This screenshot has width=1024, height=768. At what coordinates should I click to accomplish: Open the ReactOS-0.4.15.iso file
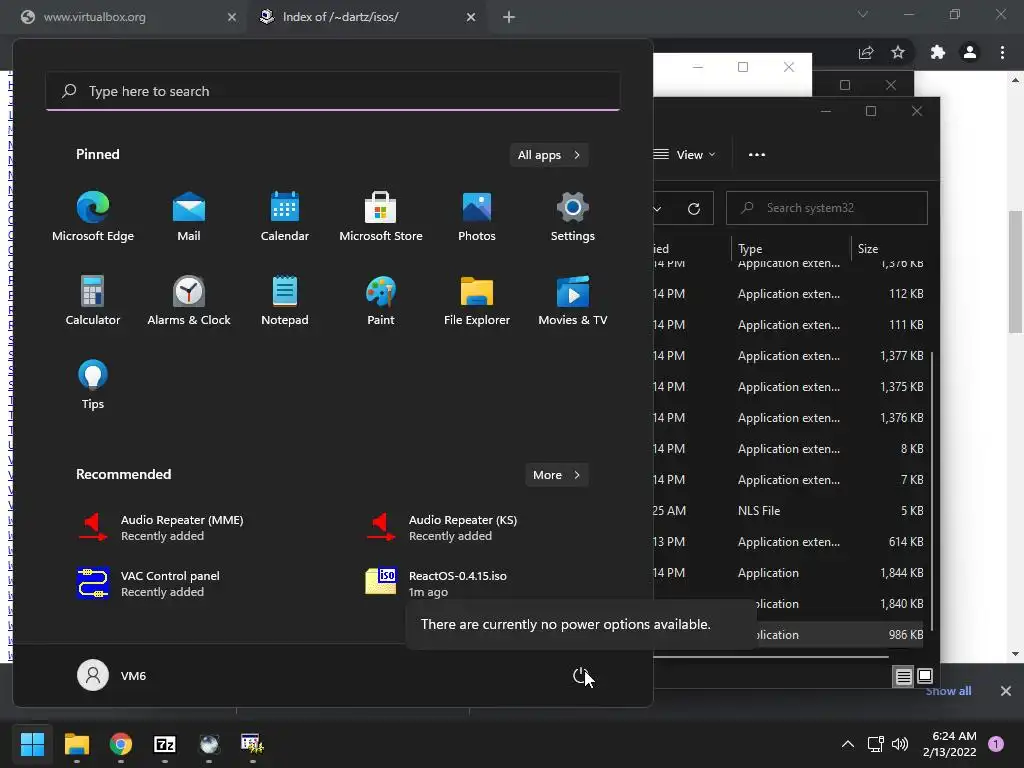click(x=436, y=584)
